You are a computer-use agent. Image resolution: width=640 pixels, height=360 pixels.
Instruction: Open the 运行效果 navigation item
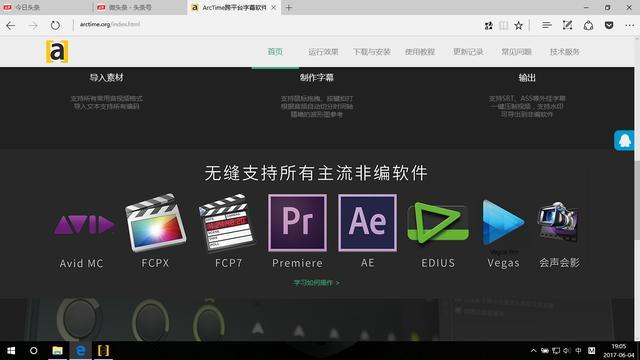point(323,52)
